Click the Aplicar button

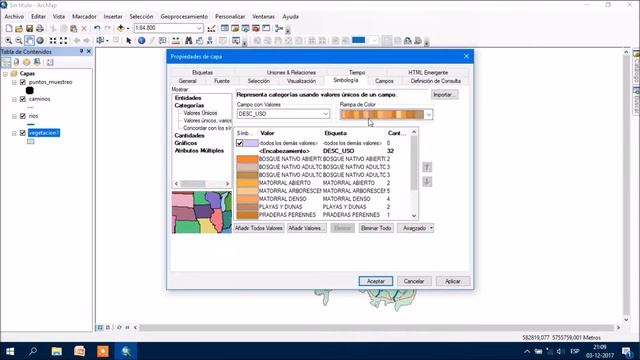coord(453,281)
